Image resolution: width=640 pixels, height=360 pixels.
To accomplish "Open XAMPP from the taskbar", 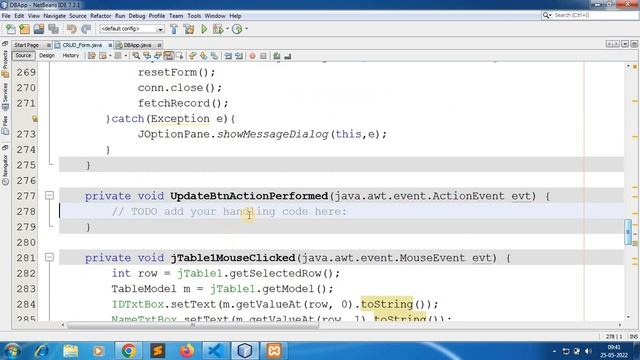I will (274, 351).
